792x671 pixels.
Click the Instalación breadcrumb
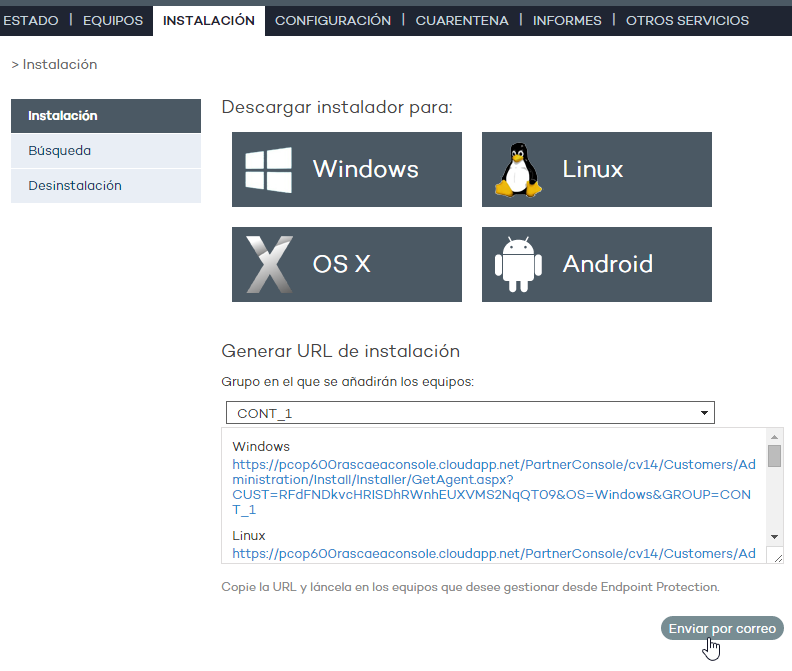(60, 65)
